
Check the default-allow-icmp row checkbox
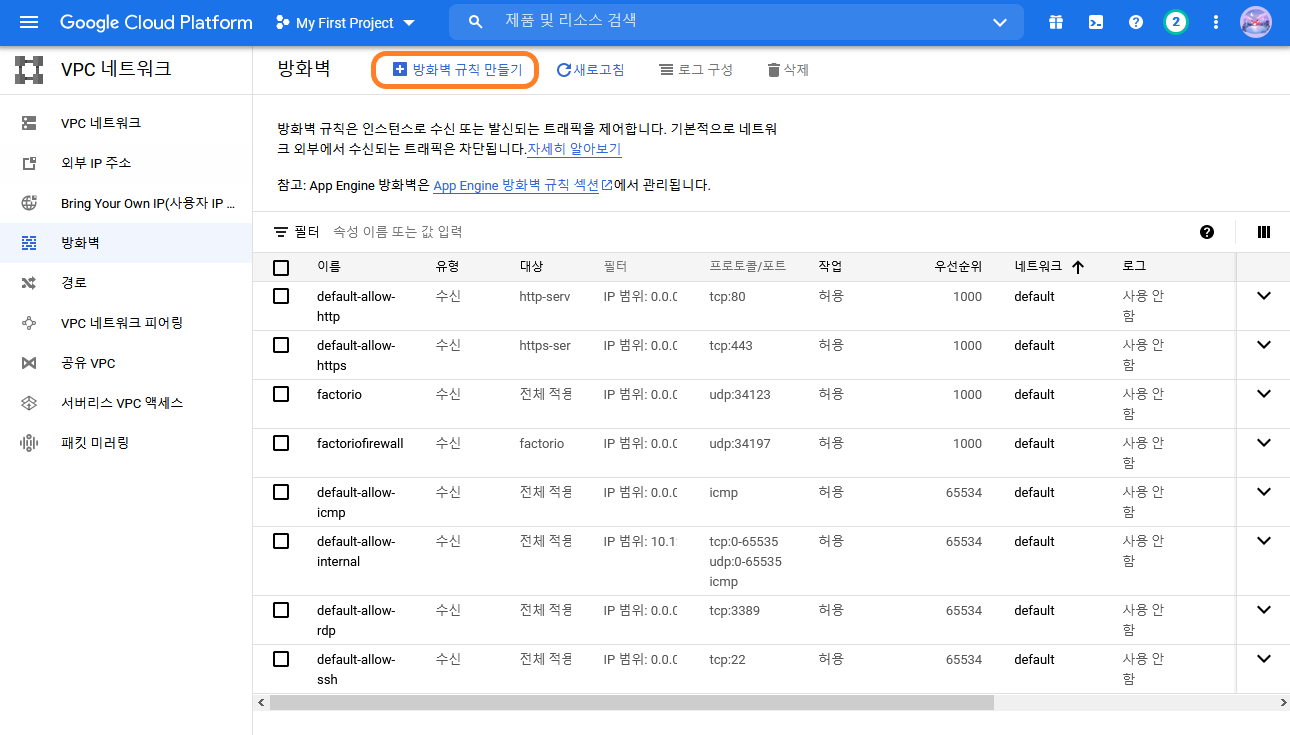click(281, 492)
